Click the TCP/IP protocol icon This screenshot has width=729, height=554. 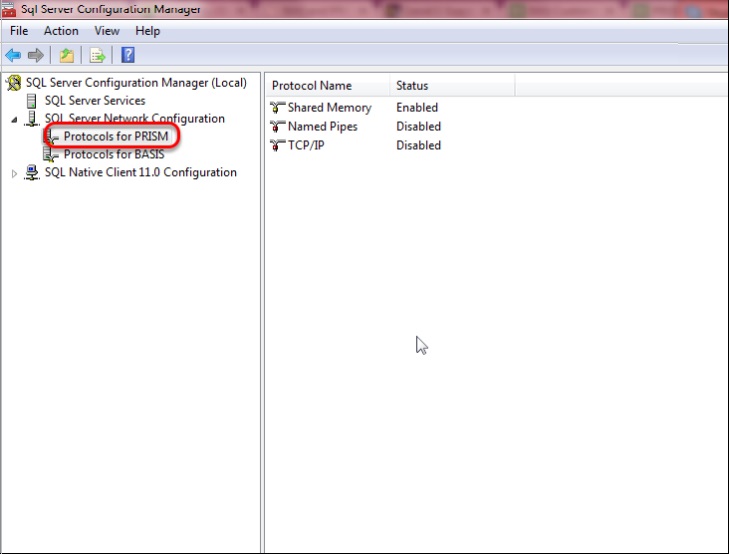(x=278, y=145)
